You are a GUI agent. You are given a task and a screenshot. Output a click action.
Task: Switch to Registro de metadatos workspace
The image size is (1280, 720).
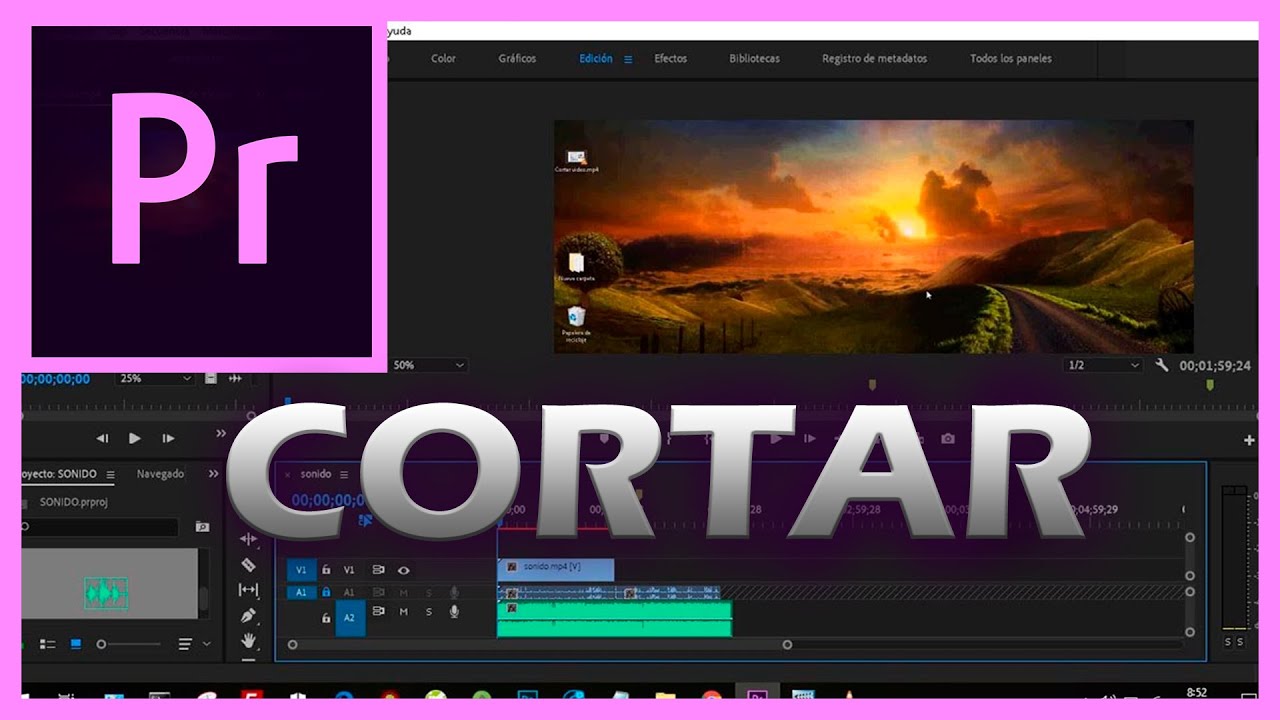click(x=874, y=59)
